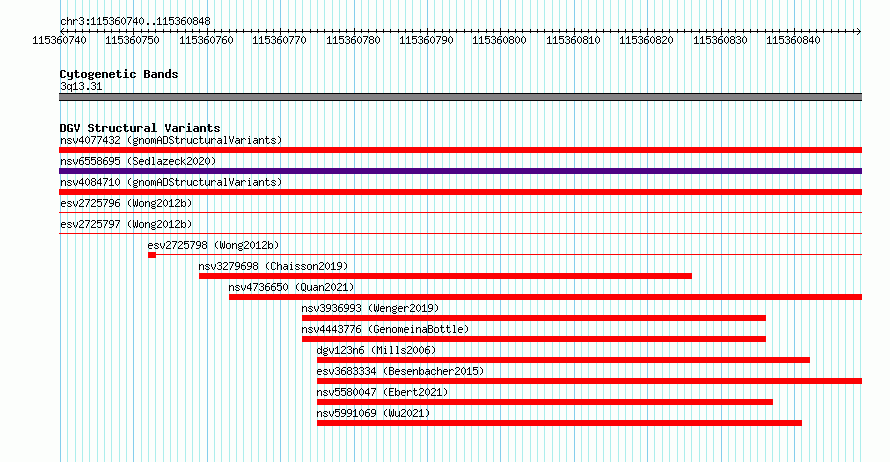The height and width of the screenshot is (462, 890).
Task: Click esv2725798 (Wong2012b) label
Action: click(x=213, y=245)
